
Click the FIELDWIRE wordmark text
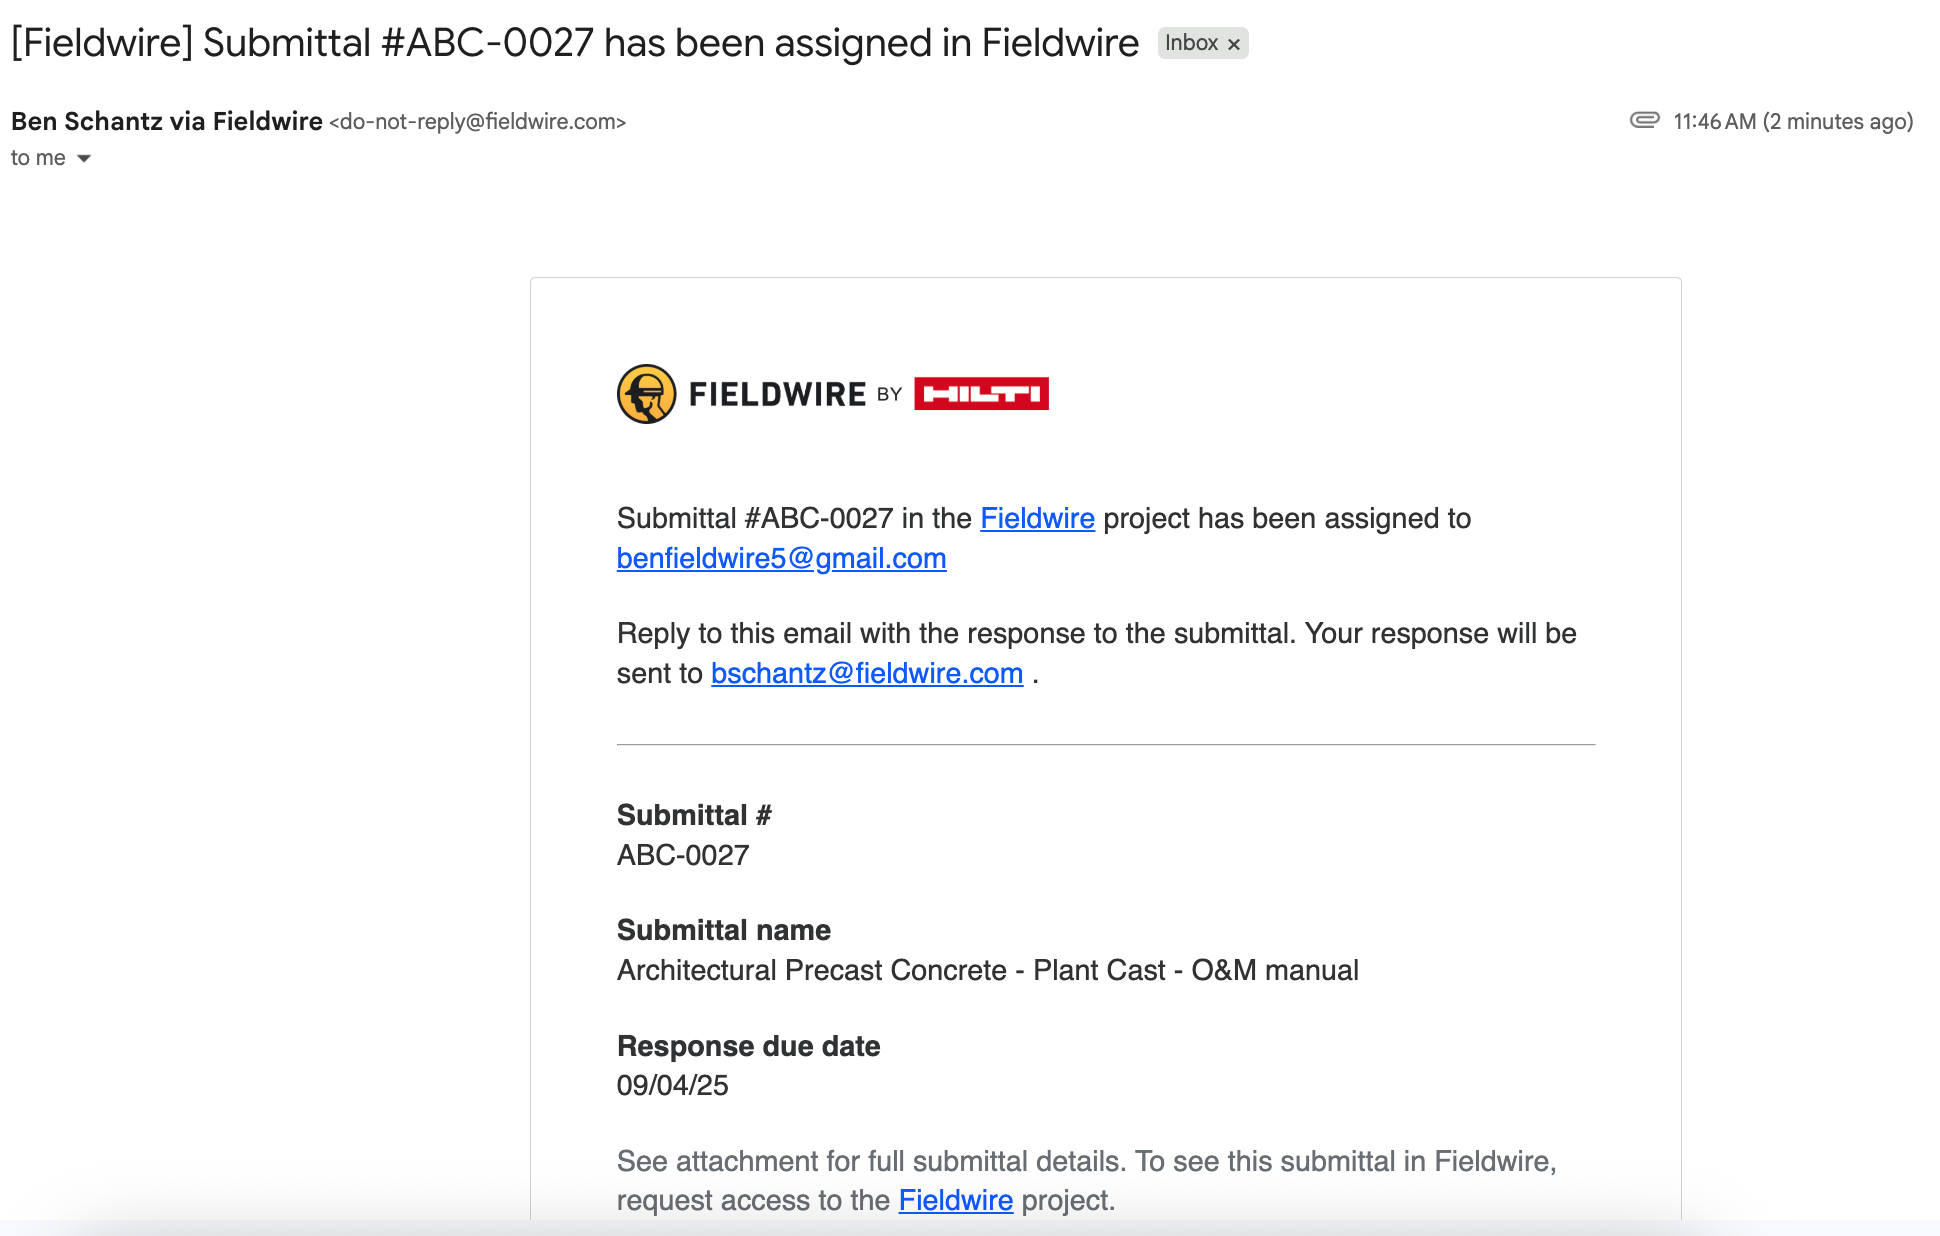[777, 394]
